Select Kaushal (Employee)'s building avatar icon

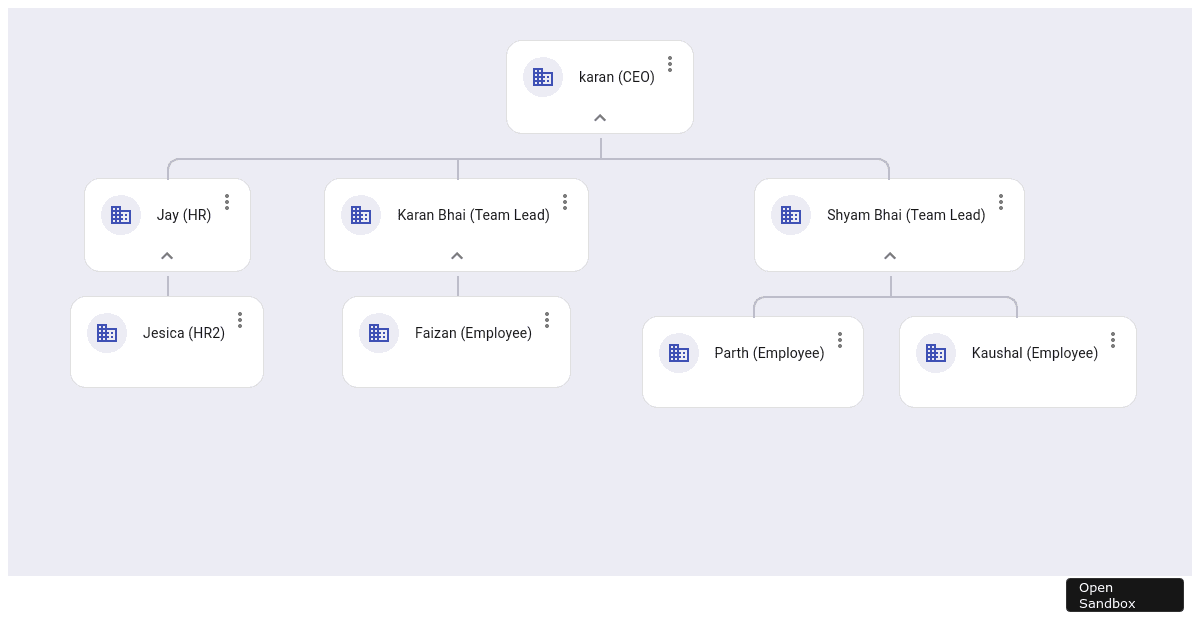pyautogui.click(x=936, y=353)
